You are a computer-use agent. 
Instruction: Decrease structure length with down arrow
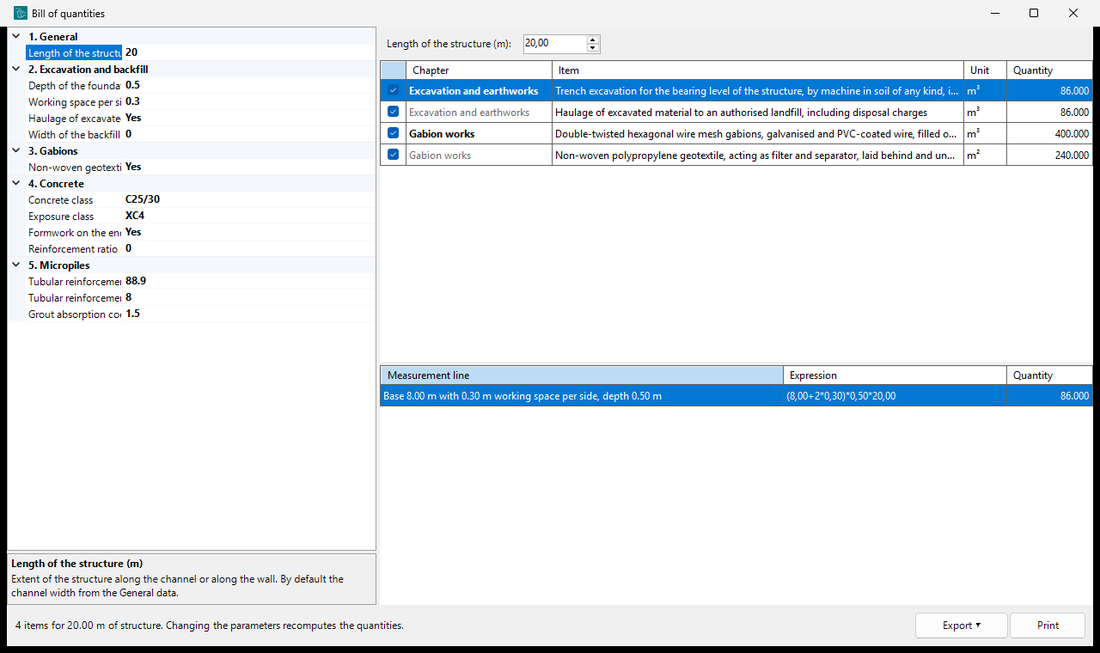pos(593,48)
